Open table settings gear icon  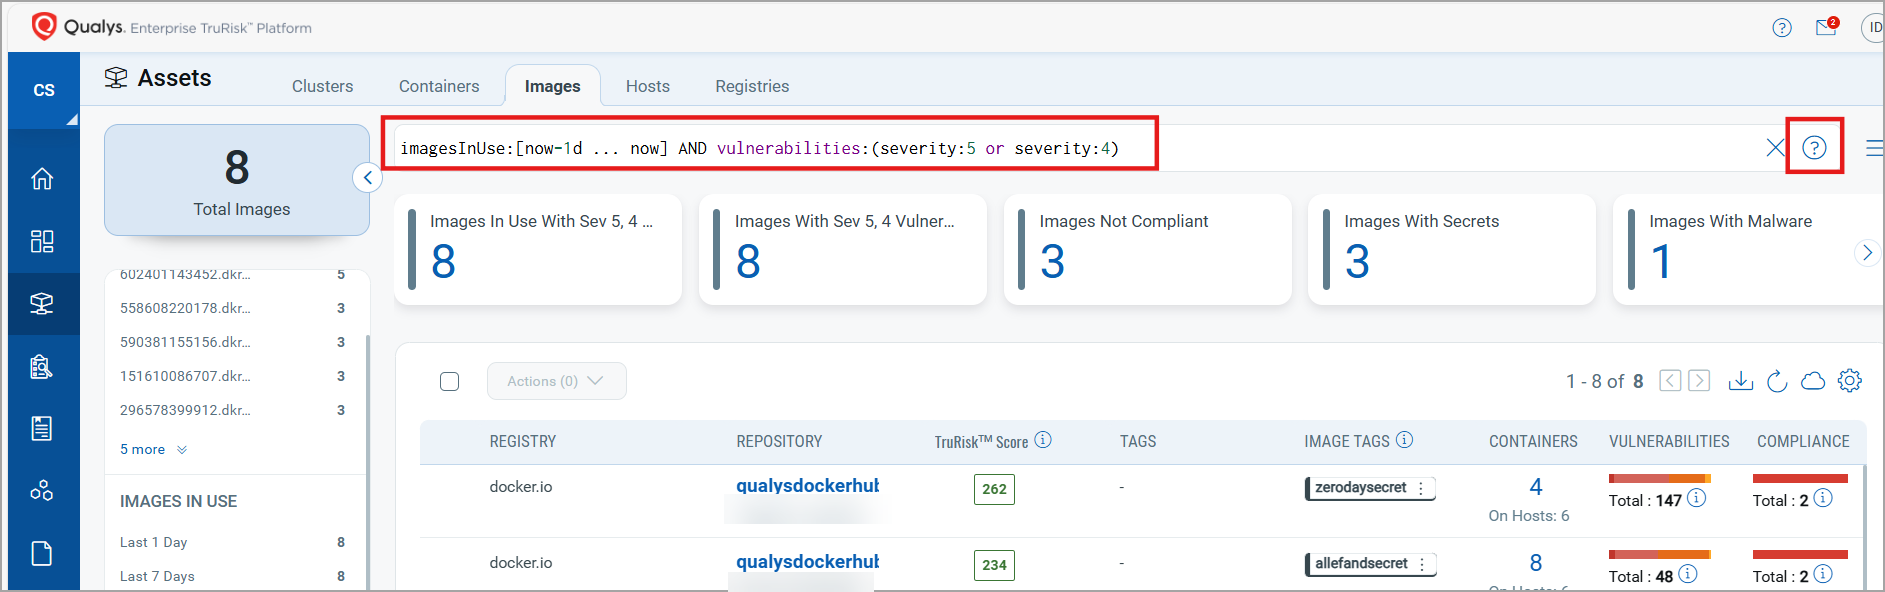pyautogui.click(x=1850, y=381)
